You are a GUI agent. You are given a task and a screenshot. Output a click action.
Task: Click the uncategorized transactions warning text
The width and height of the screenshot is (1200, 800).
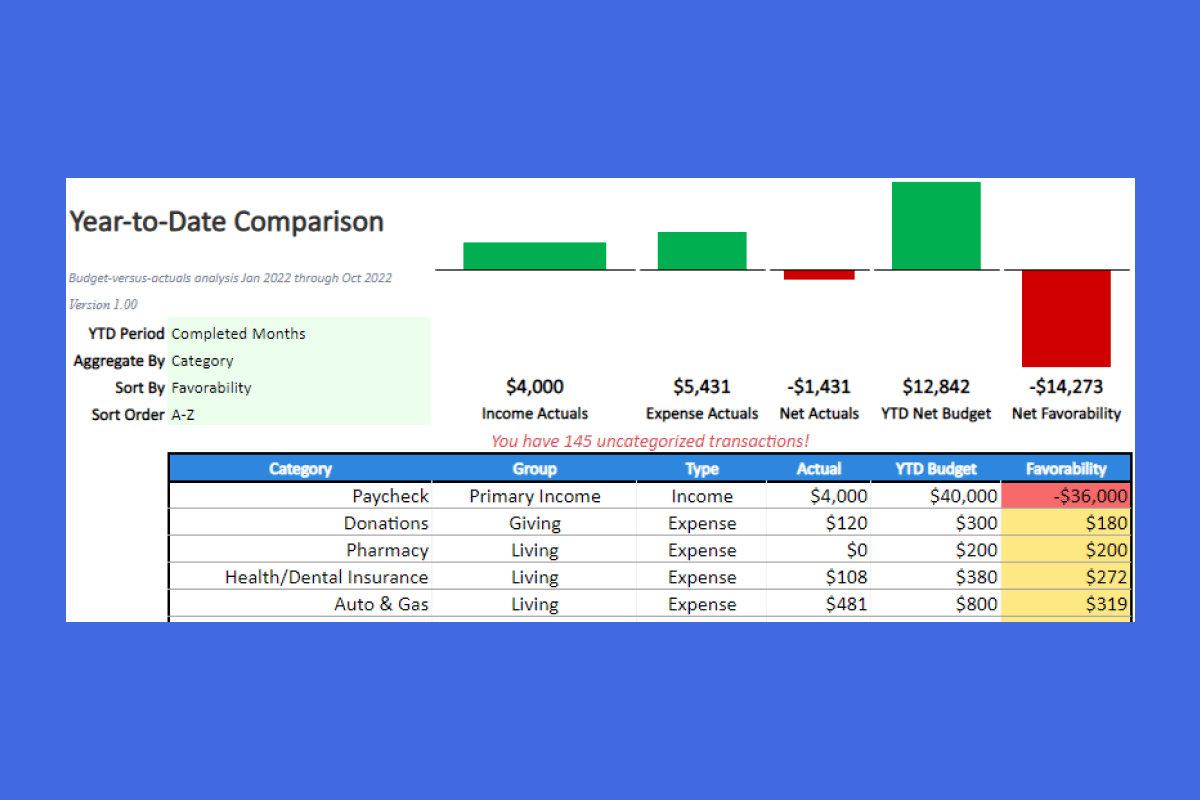[650, 441]
